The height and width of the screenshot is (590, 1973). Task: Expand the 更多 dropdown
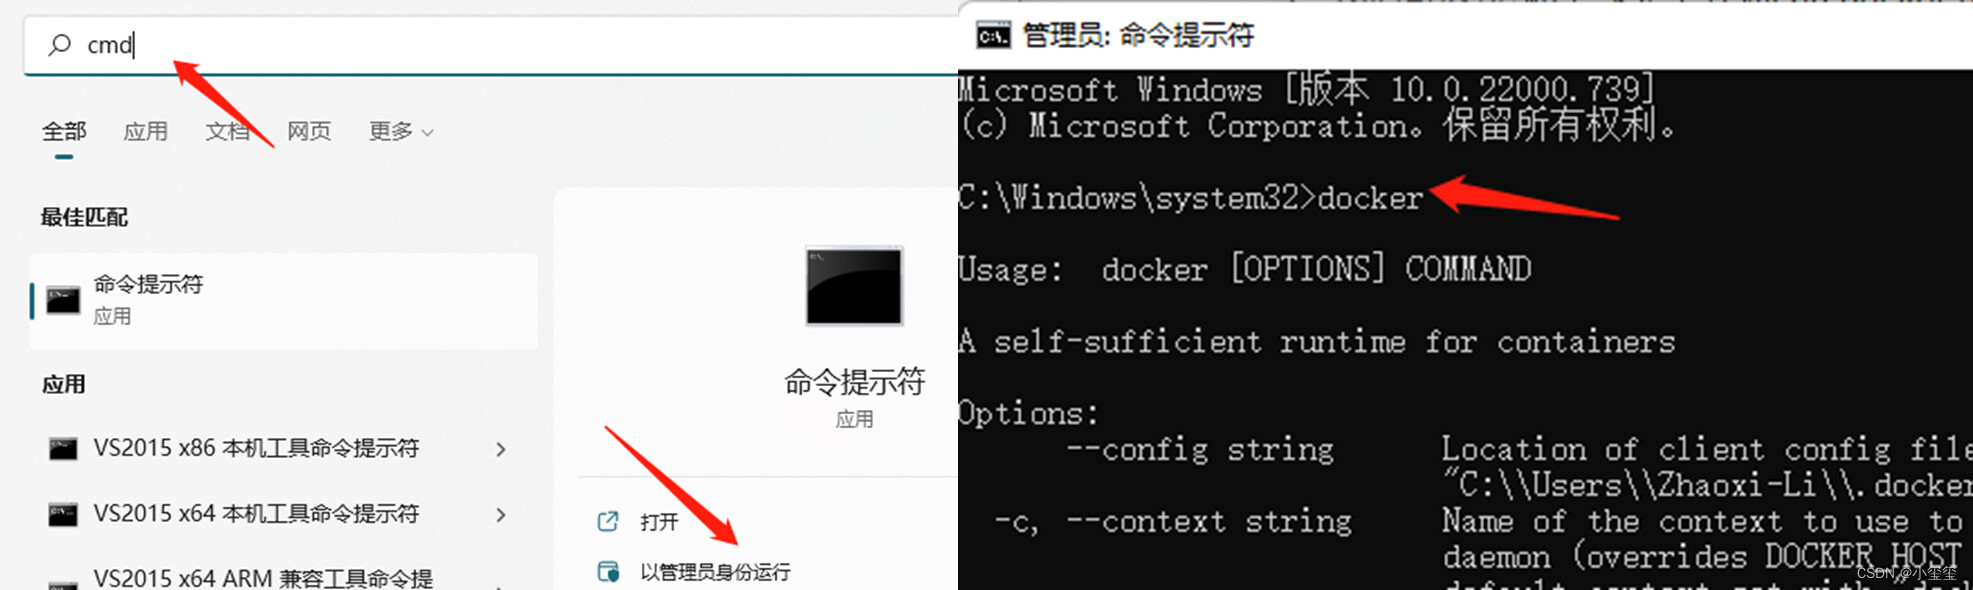click(400, 131)
